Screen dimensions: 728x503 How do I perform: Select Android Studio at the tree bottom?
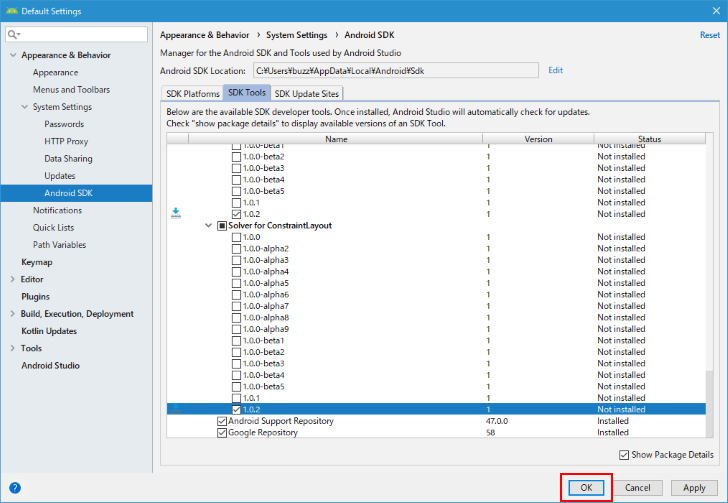point(50,366)
